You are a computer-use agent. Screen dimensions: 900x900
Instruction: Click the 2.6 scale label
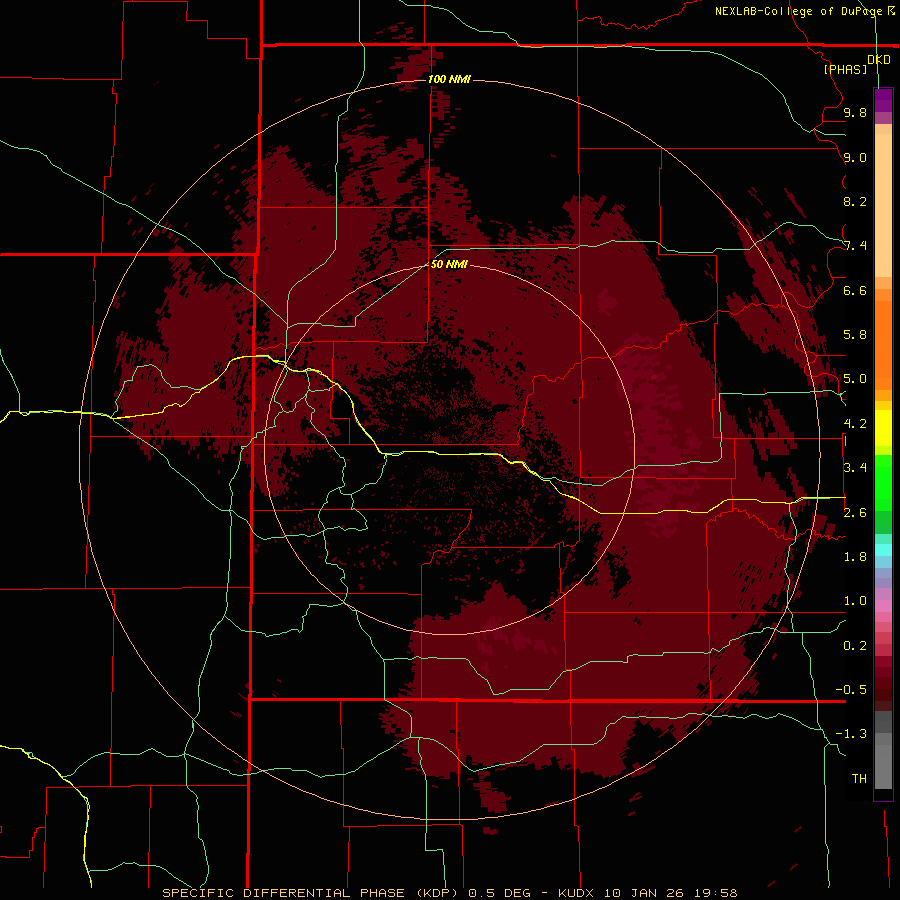(855, 513)
